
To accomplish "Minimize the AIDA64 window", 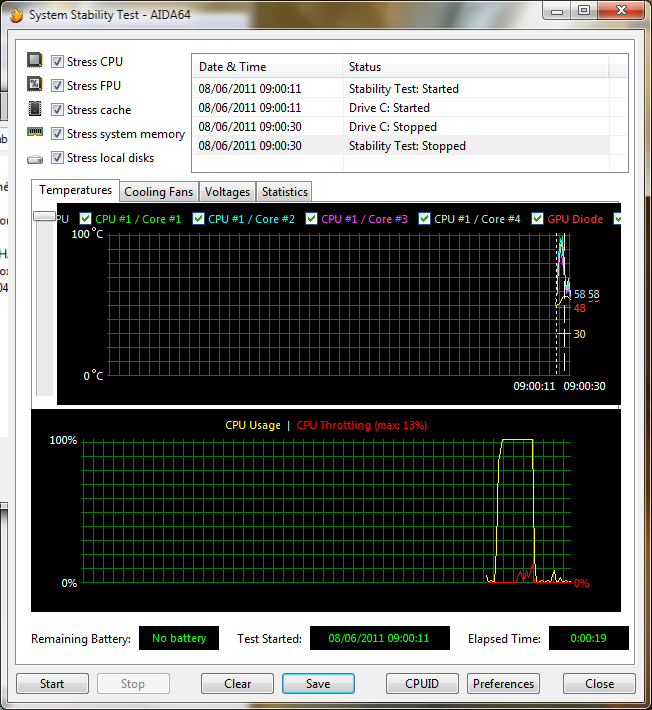I will click(556, 10).
